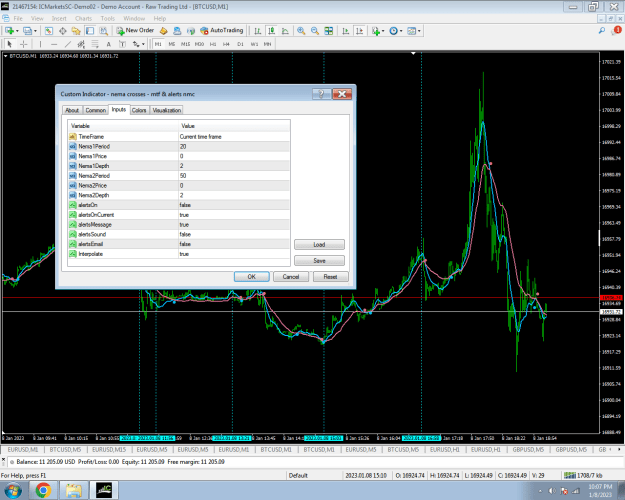Expand the Profiles dropdown arrow
This screenshot has width=625, height=500.
coord(35,31)
